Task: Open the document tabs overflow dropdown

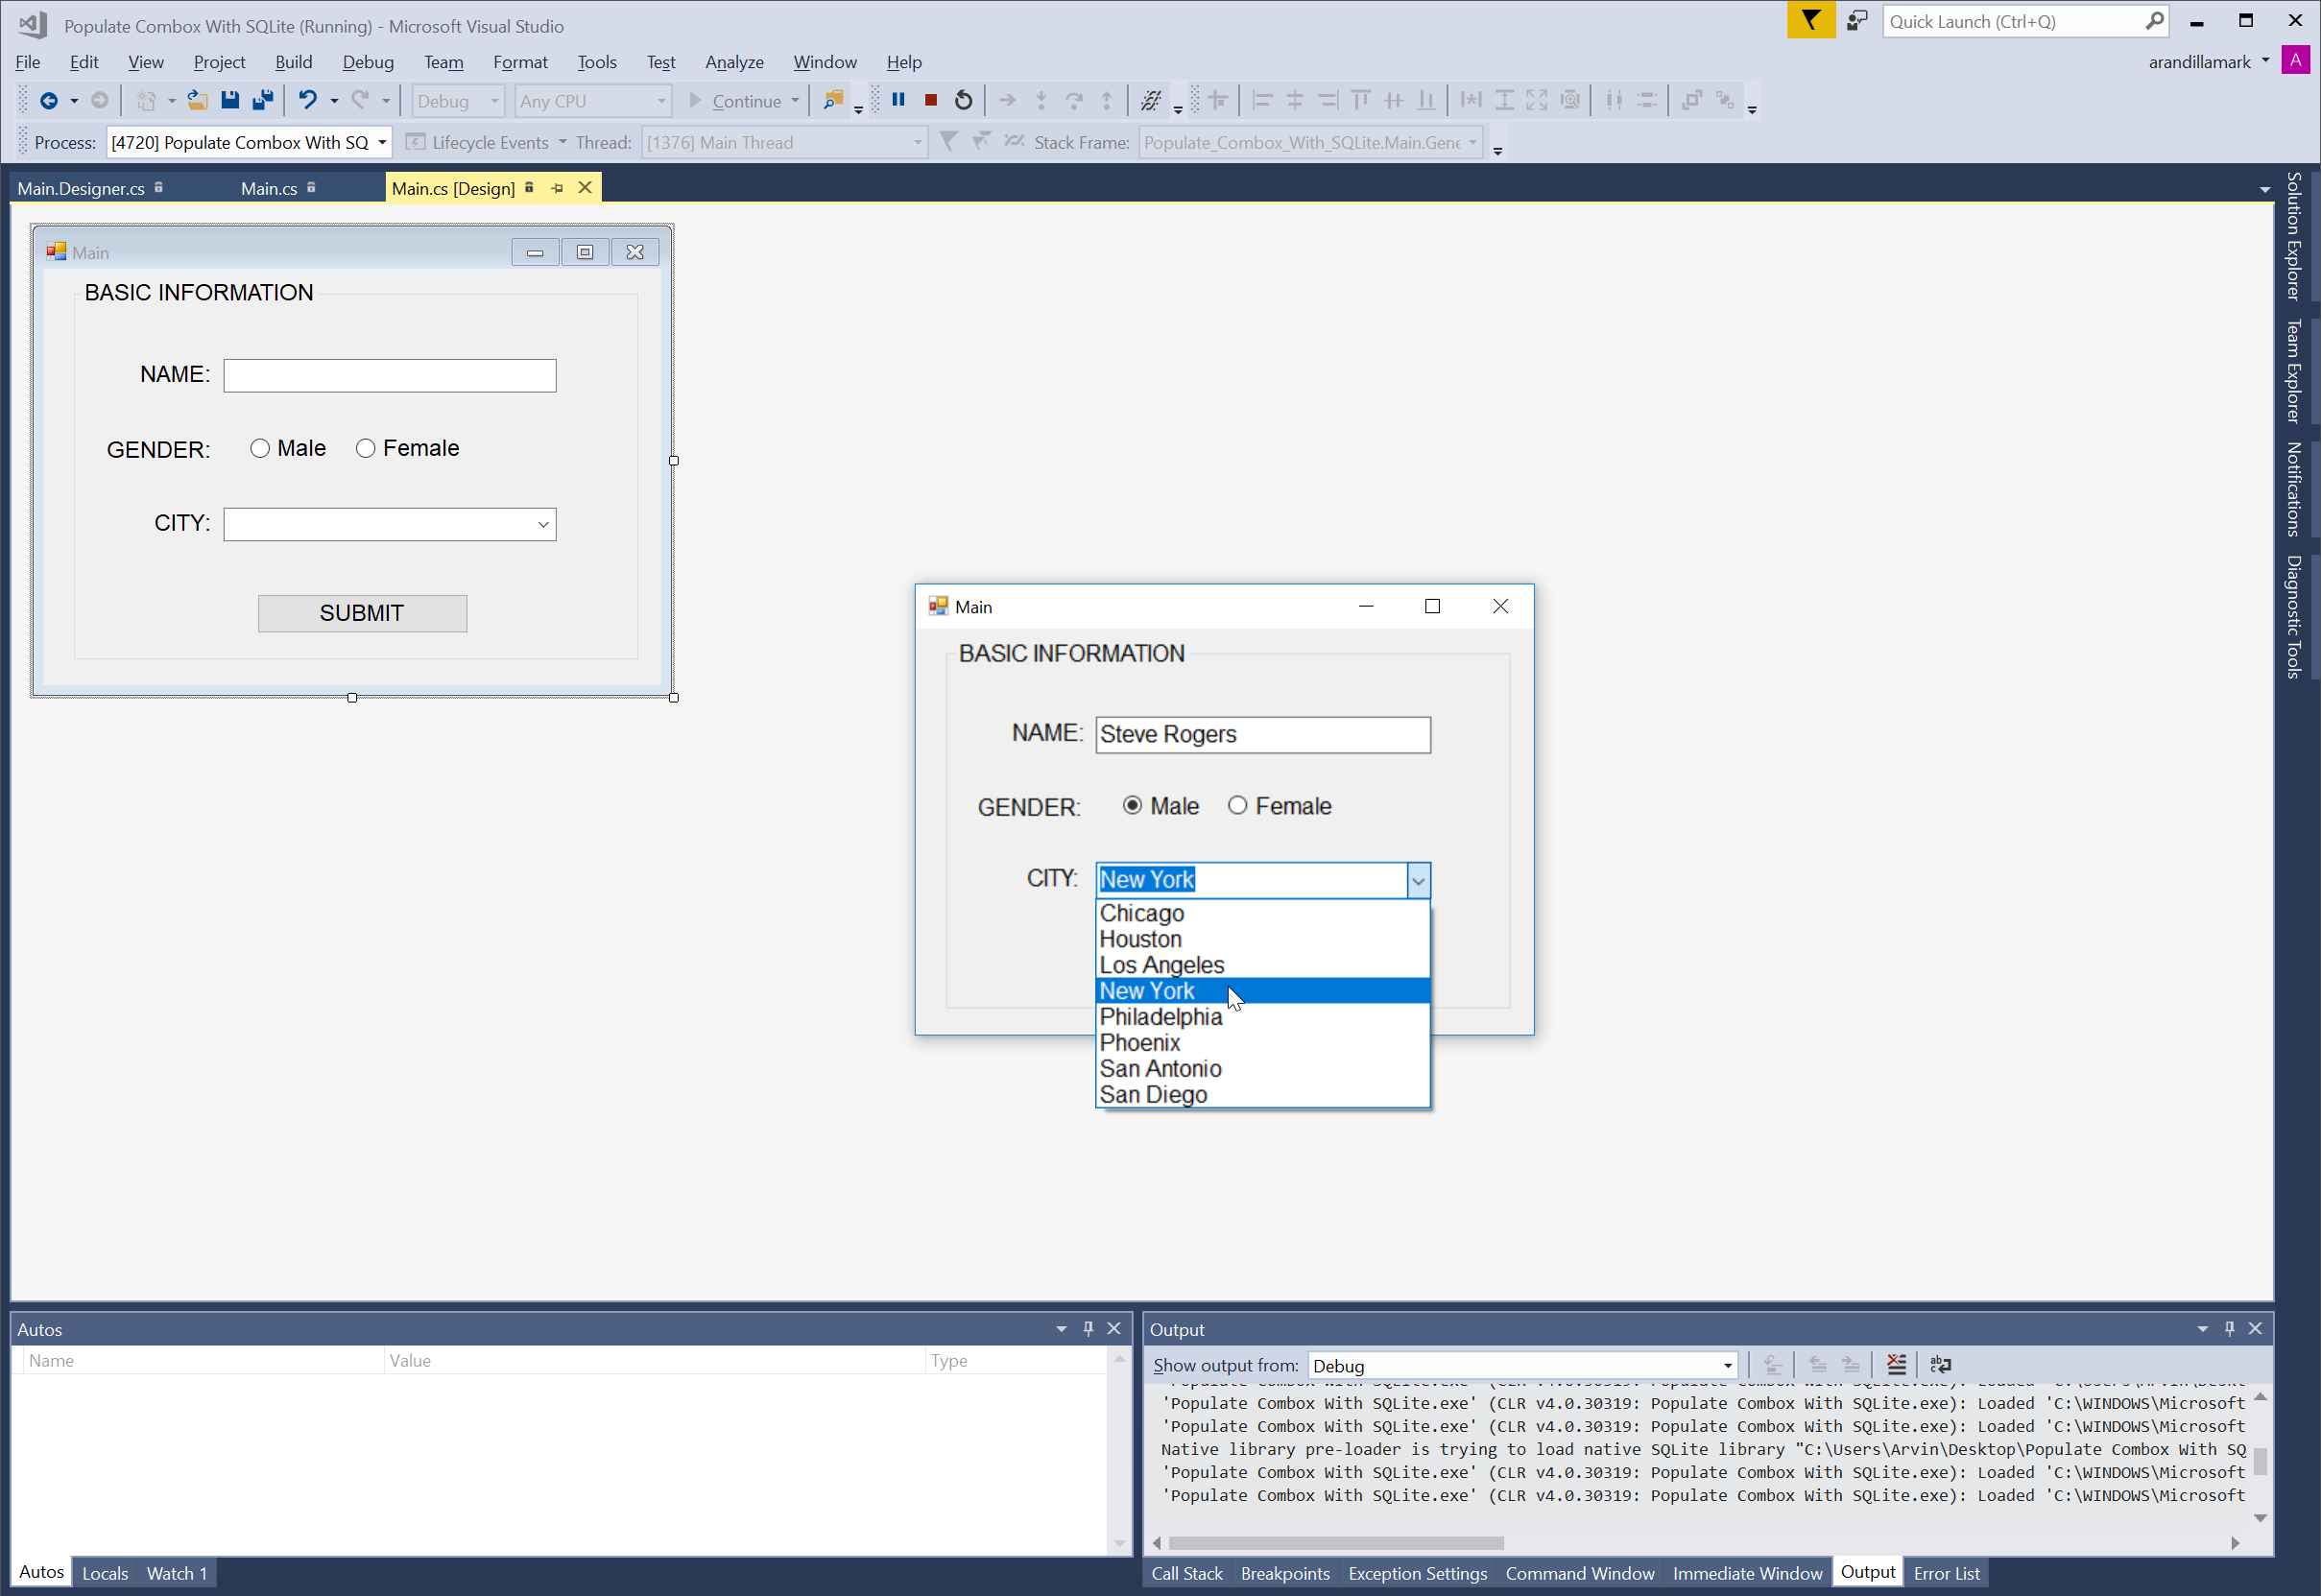Action: 2264,189
